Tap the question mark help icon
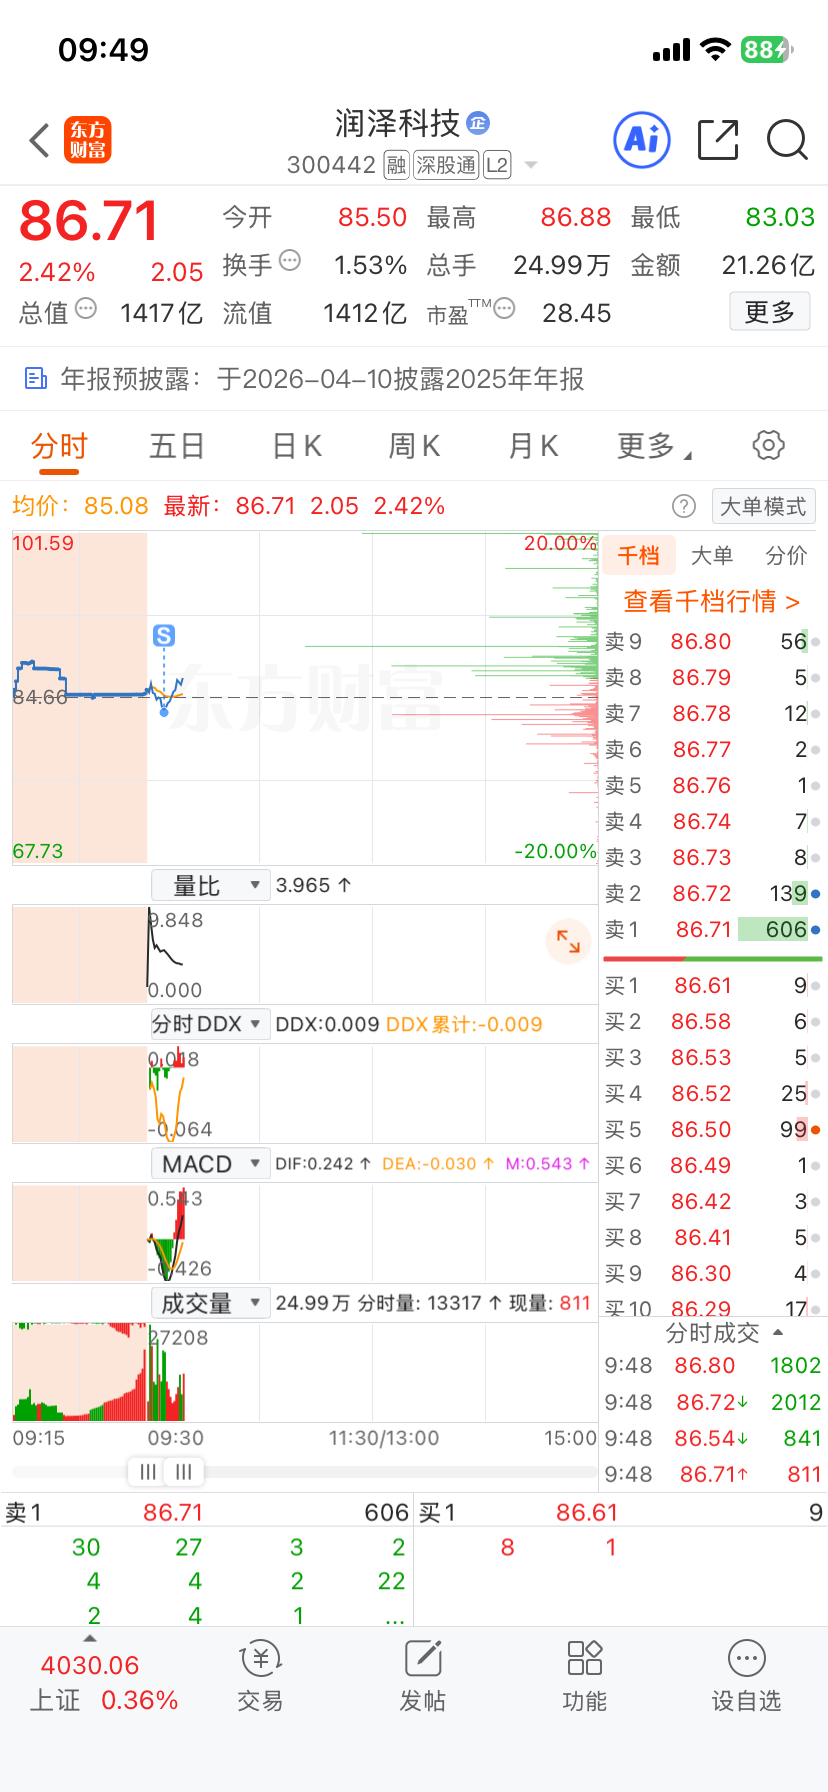This screenshot has width=828, height=1792. point(684,506)
